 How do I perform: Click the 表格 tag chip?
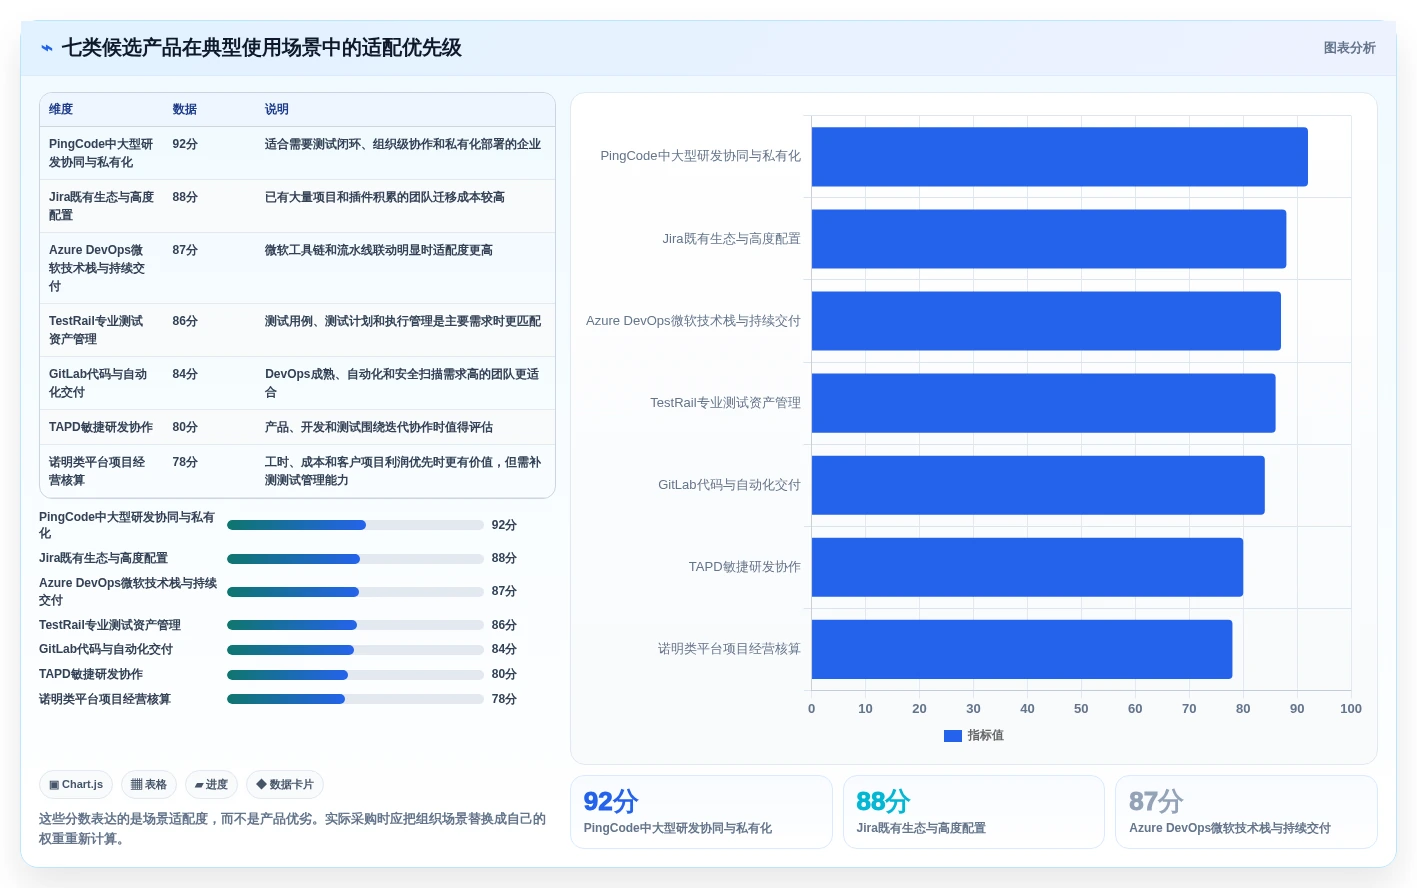(x=149, y=785)
